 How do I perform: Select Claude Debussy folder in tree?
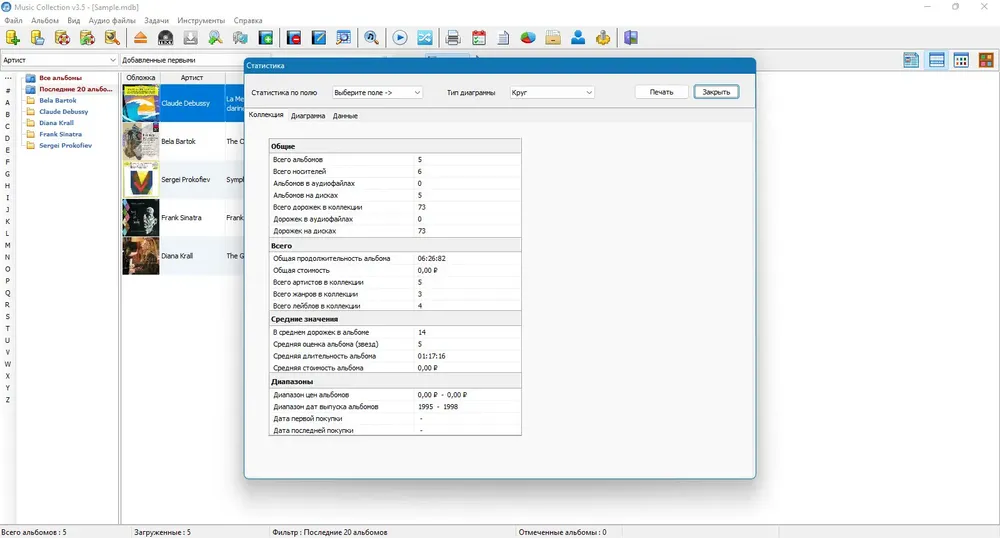(64, 112)
